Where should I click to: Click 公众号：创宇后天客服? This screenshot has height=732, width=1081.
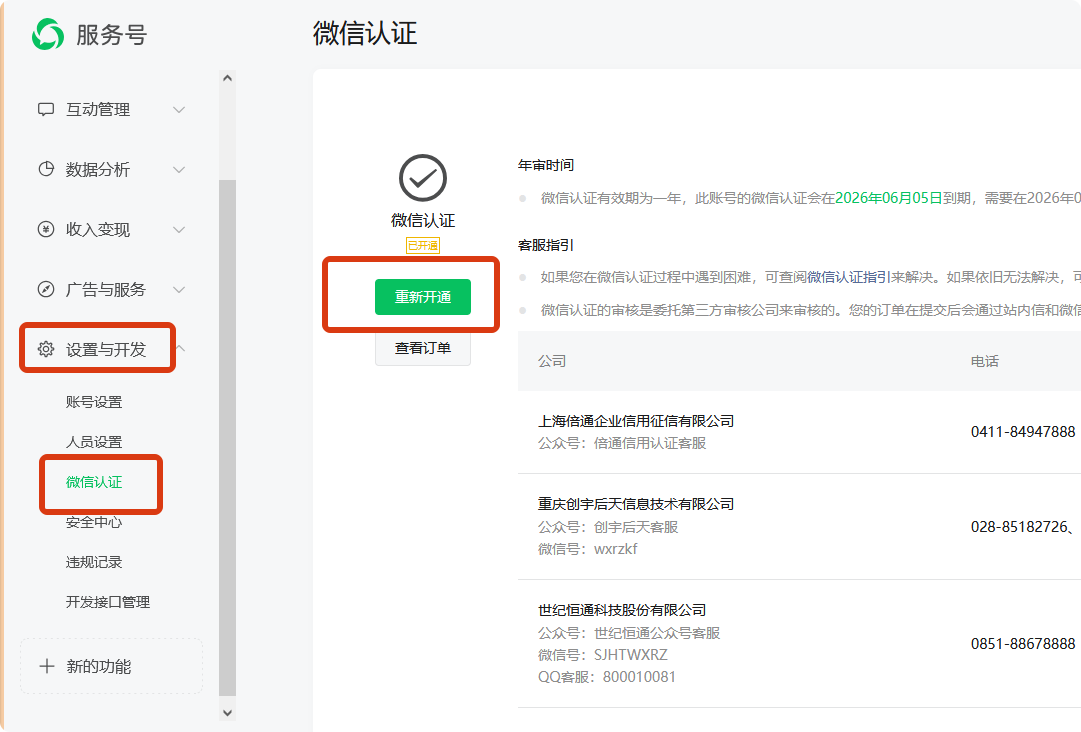pyautogui.click(x=608, y=527)
